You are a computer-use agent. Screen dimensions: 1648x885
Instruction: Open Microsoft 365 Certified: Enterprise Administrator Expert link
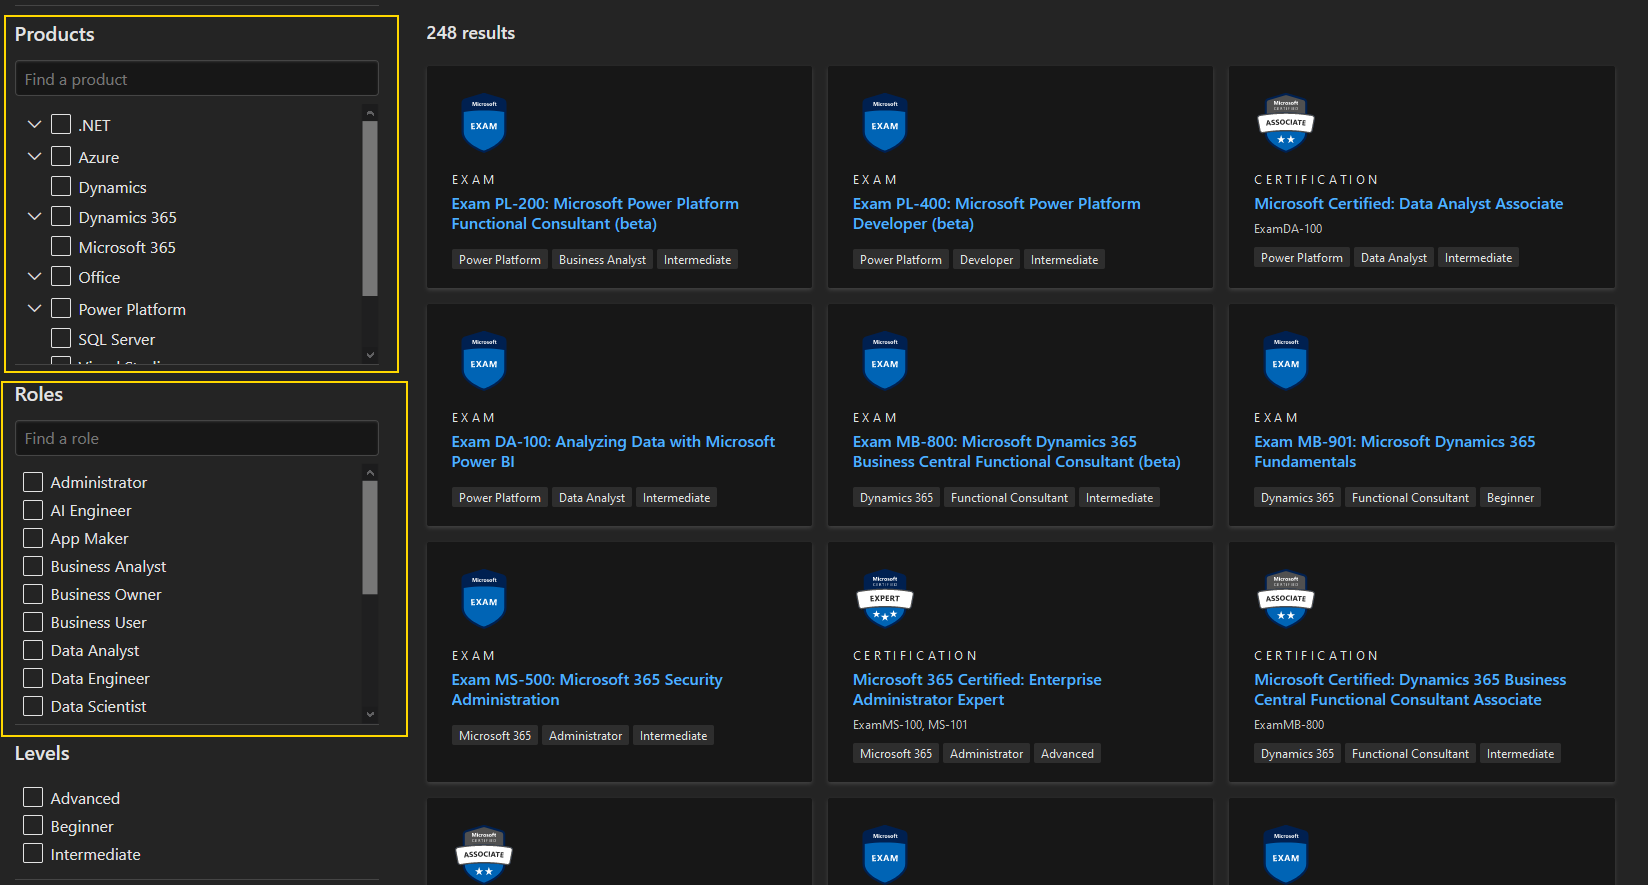click(977, 690)
